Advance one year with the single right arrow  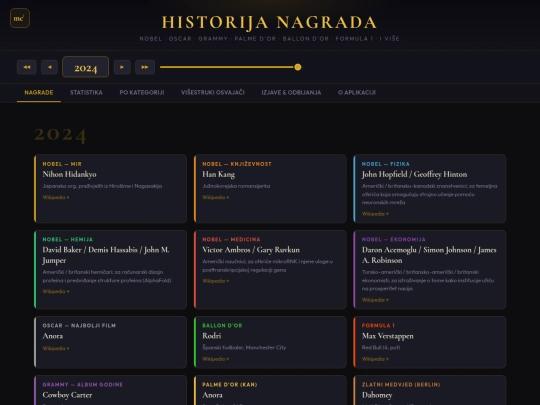(x=122, y=67)
